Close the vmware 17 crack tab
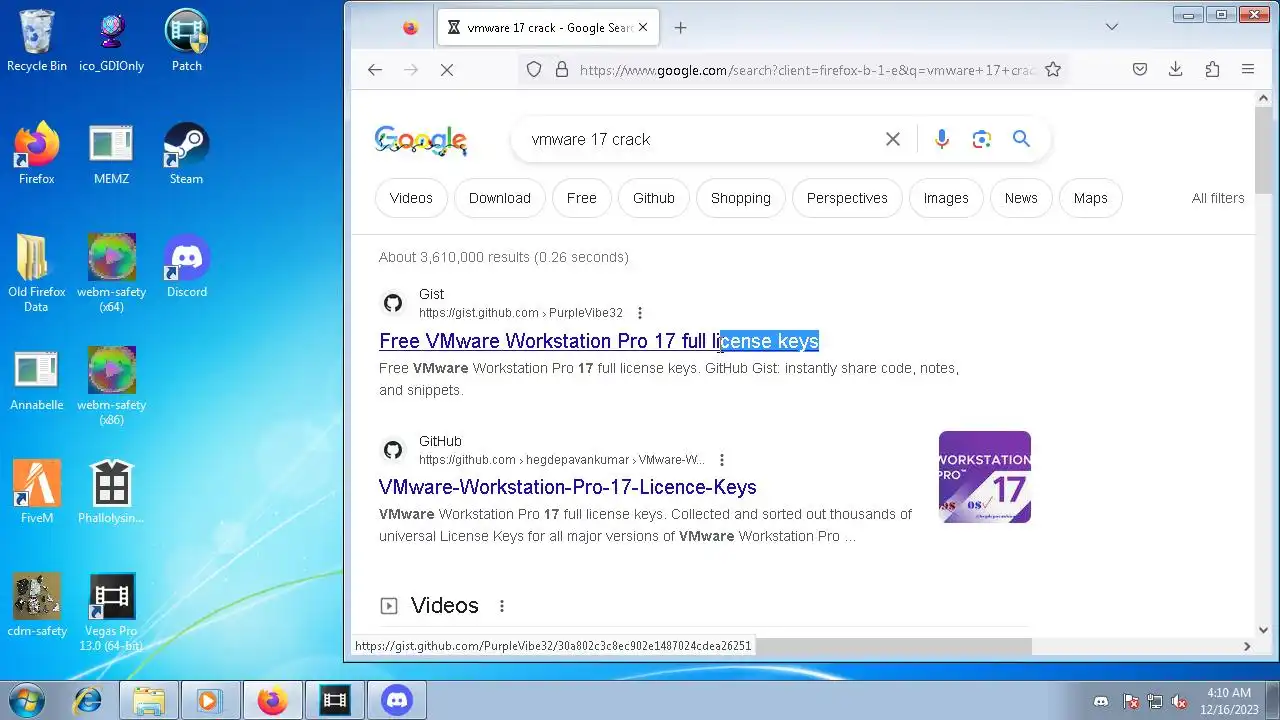The image size is (1280, 720). coord(644,27)
